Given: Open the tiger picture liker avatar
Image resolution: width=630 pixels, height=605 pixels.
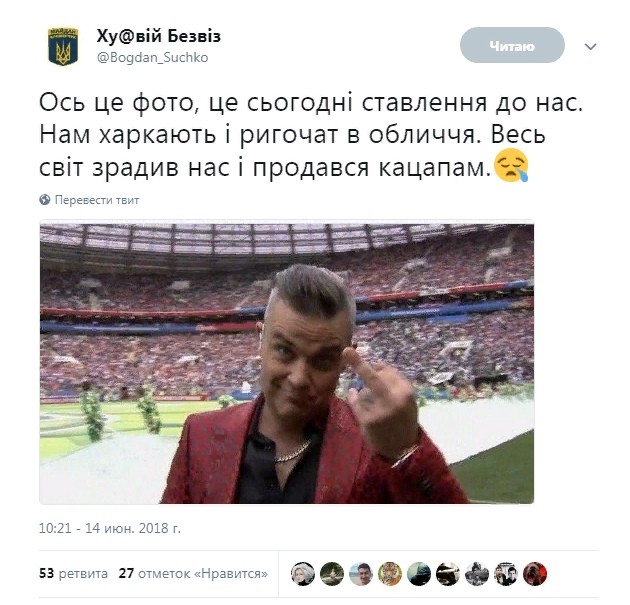Looking at the screenshot, I should 390,574.
